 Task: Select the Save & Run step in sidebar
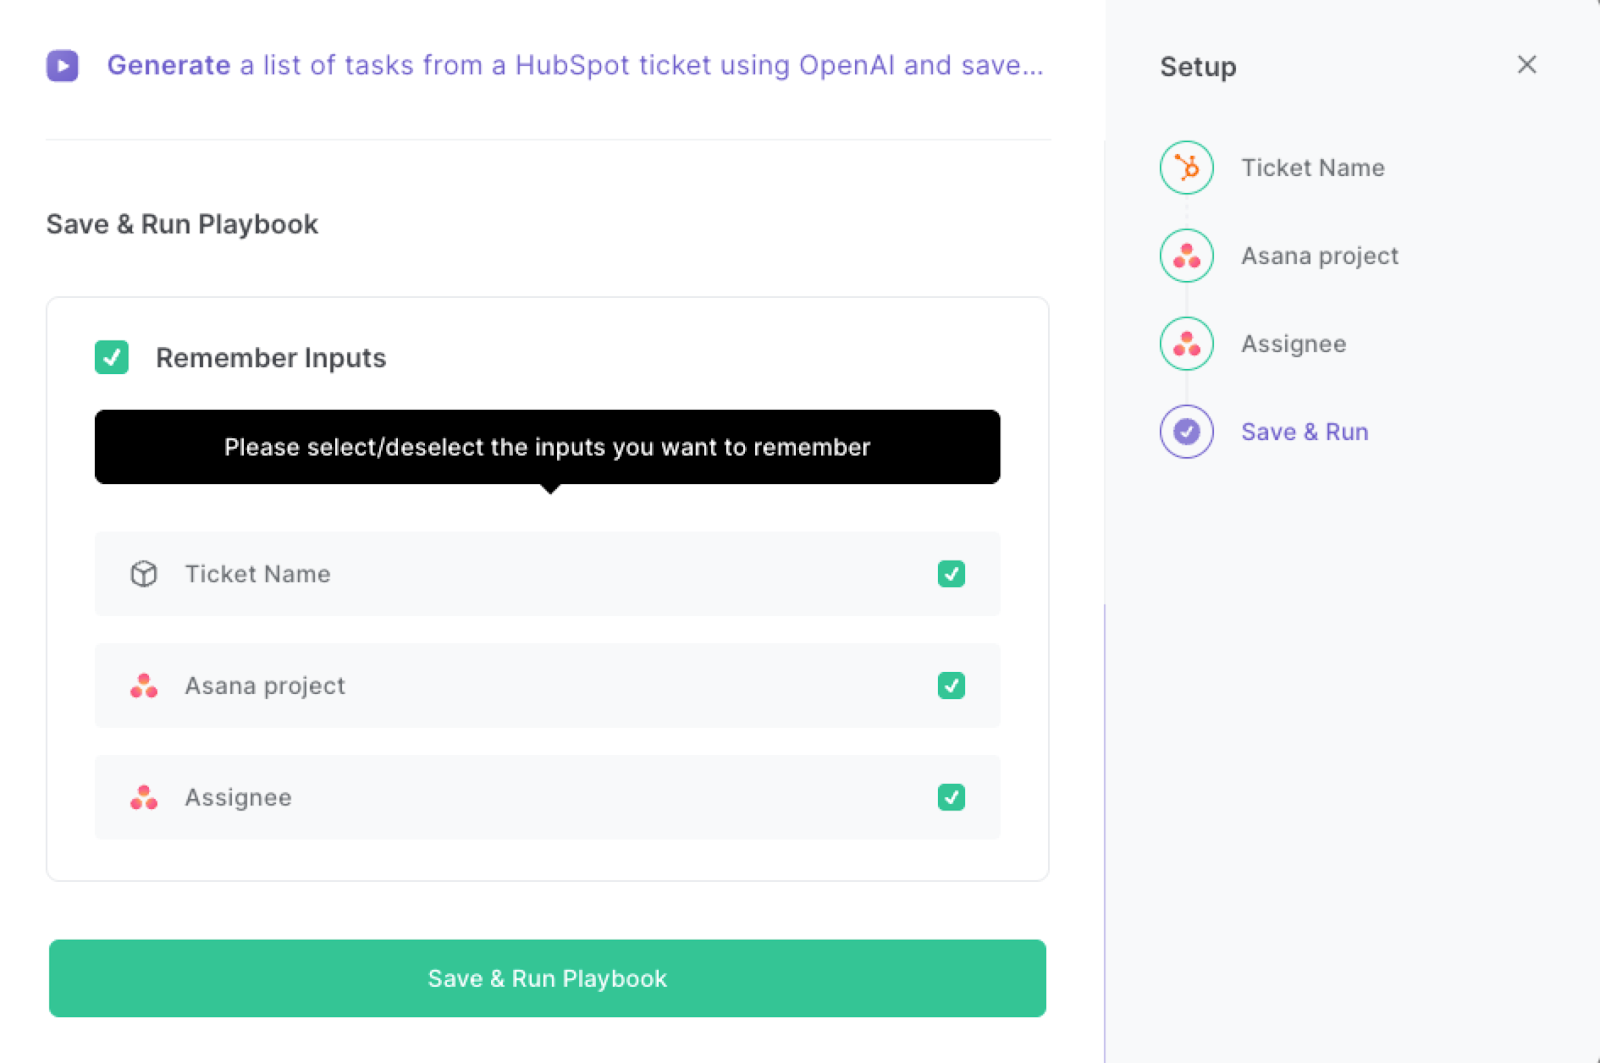(1304, 431)
